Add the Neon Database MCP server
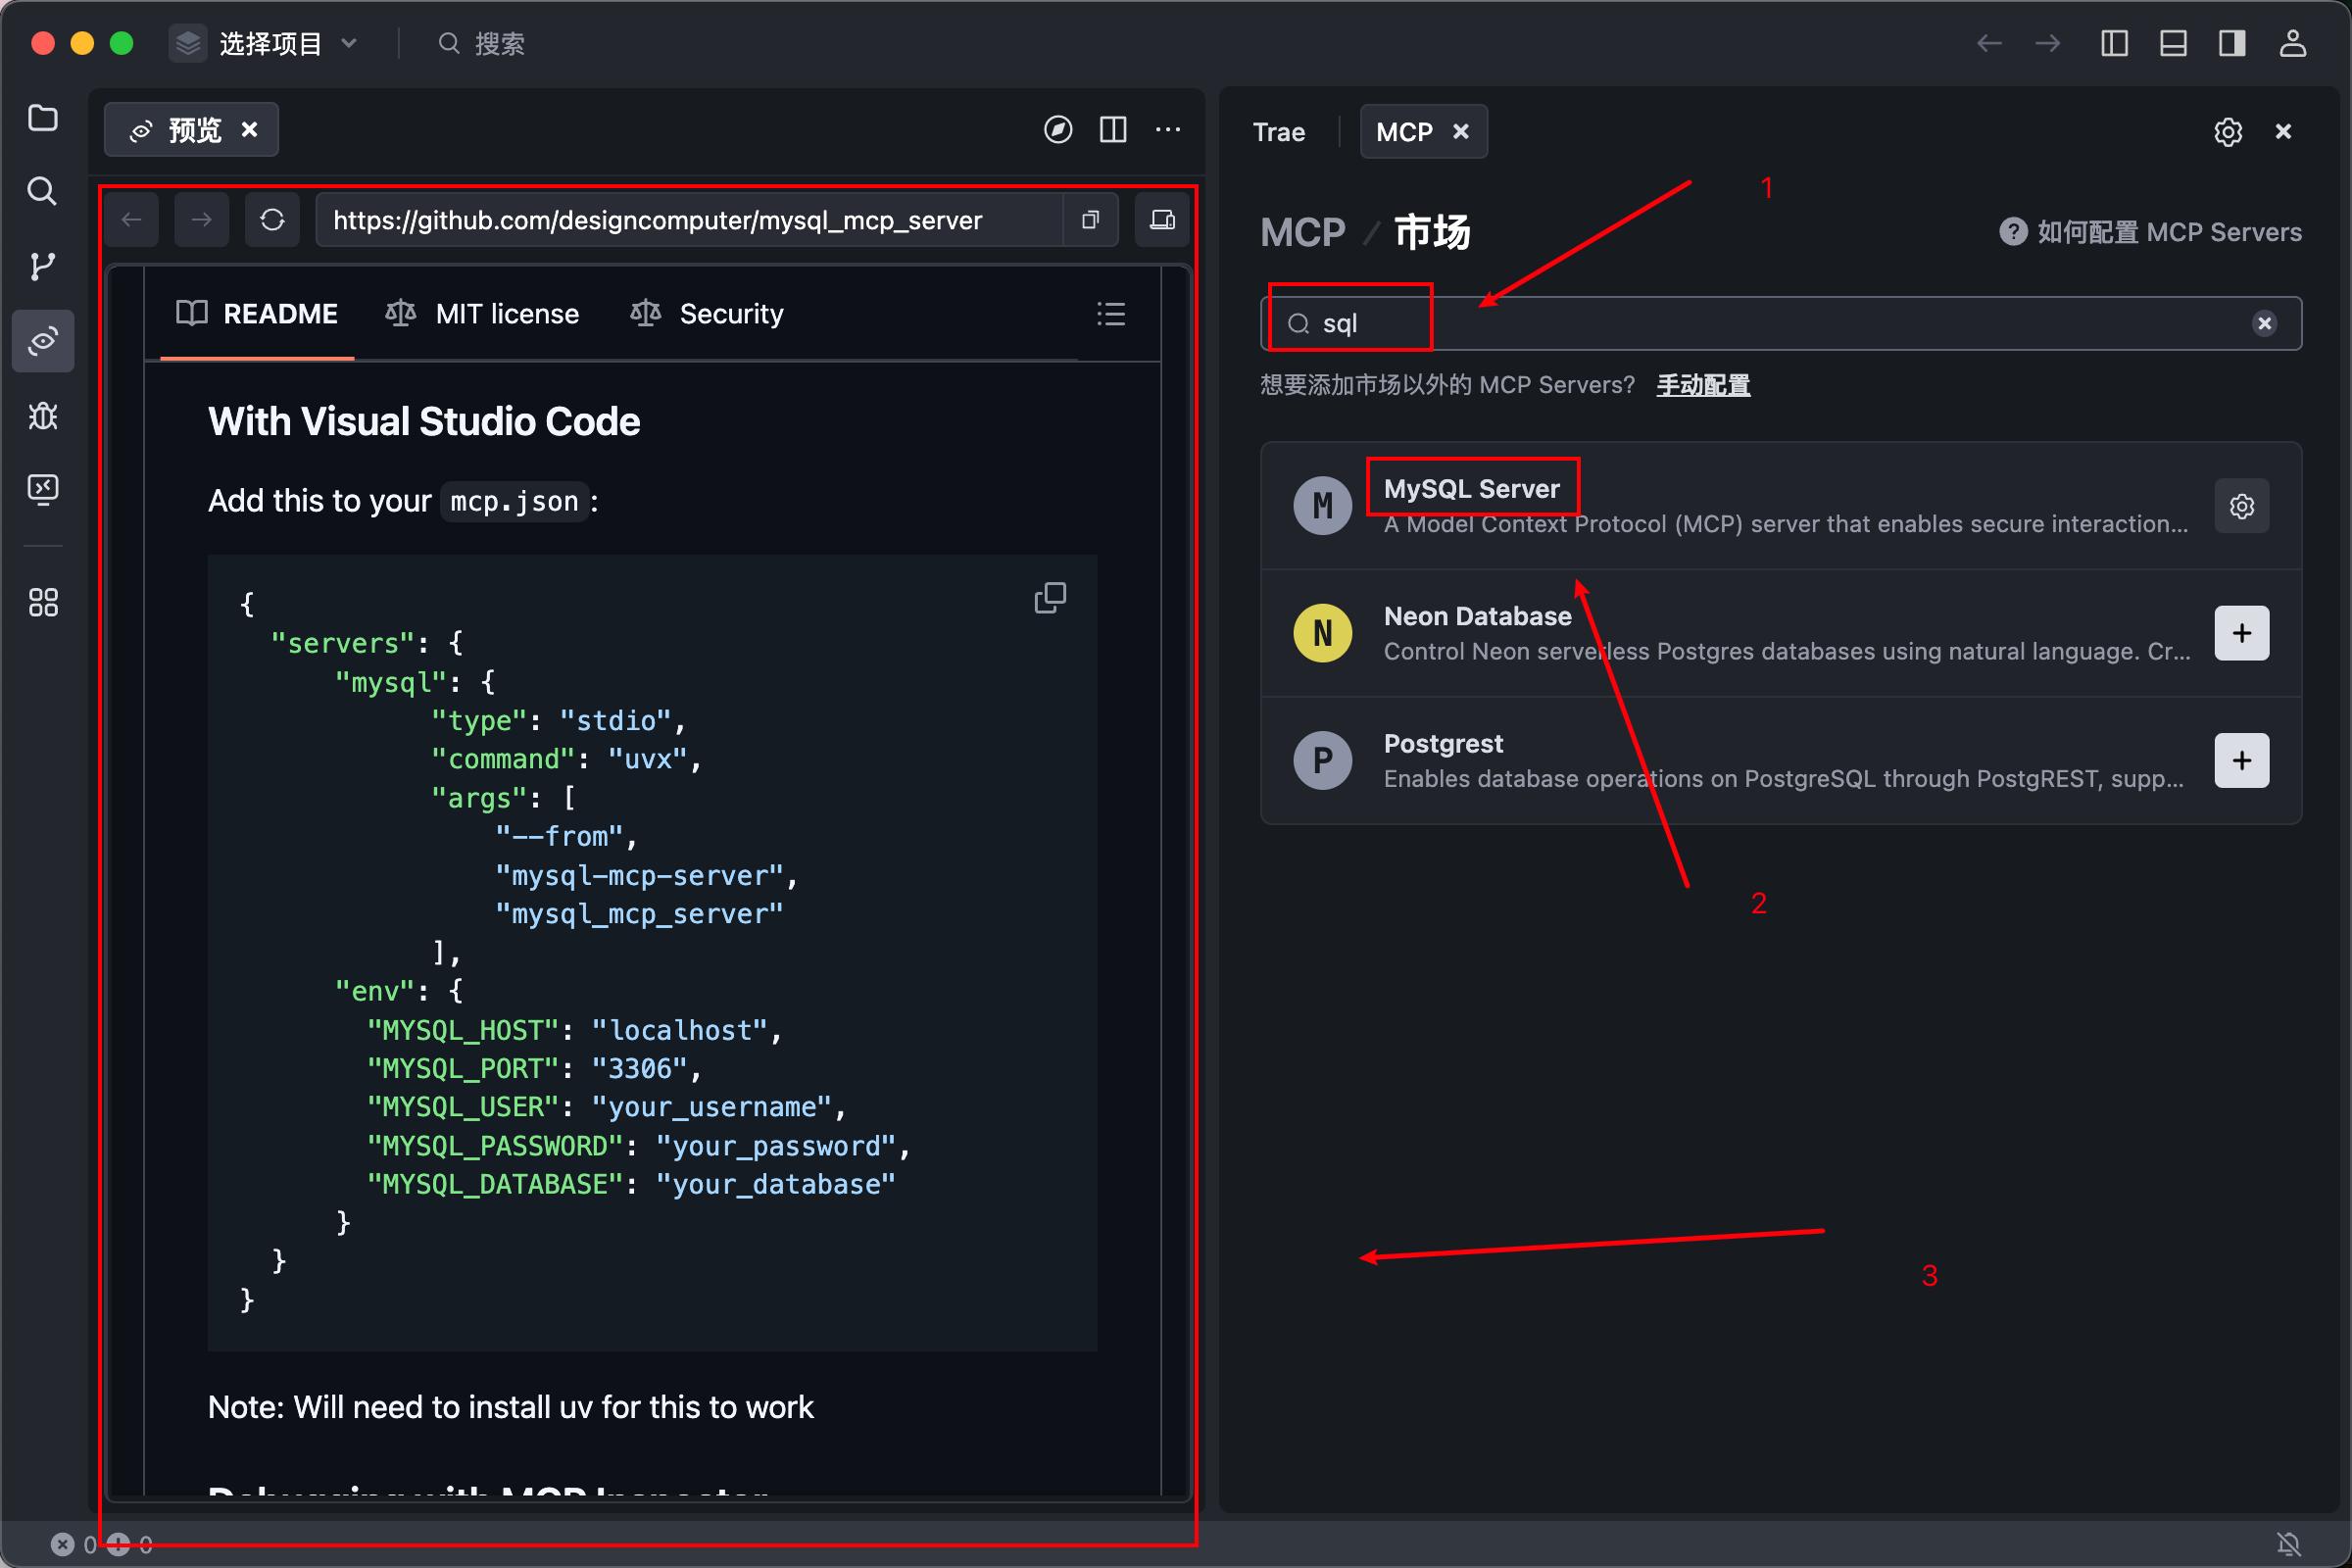Screen dimensions: 2352x1568 tap(2241, 633)
